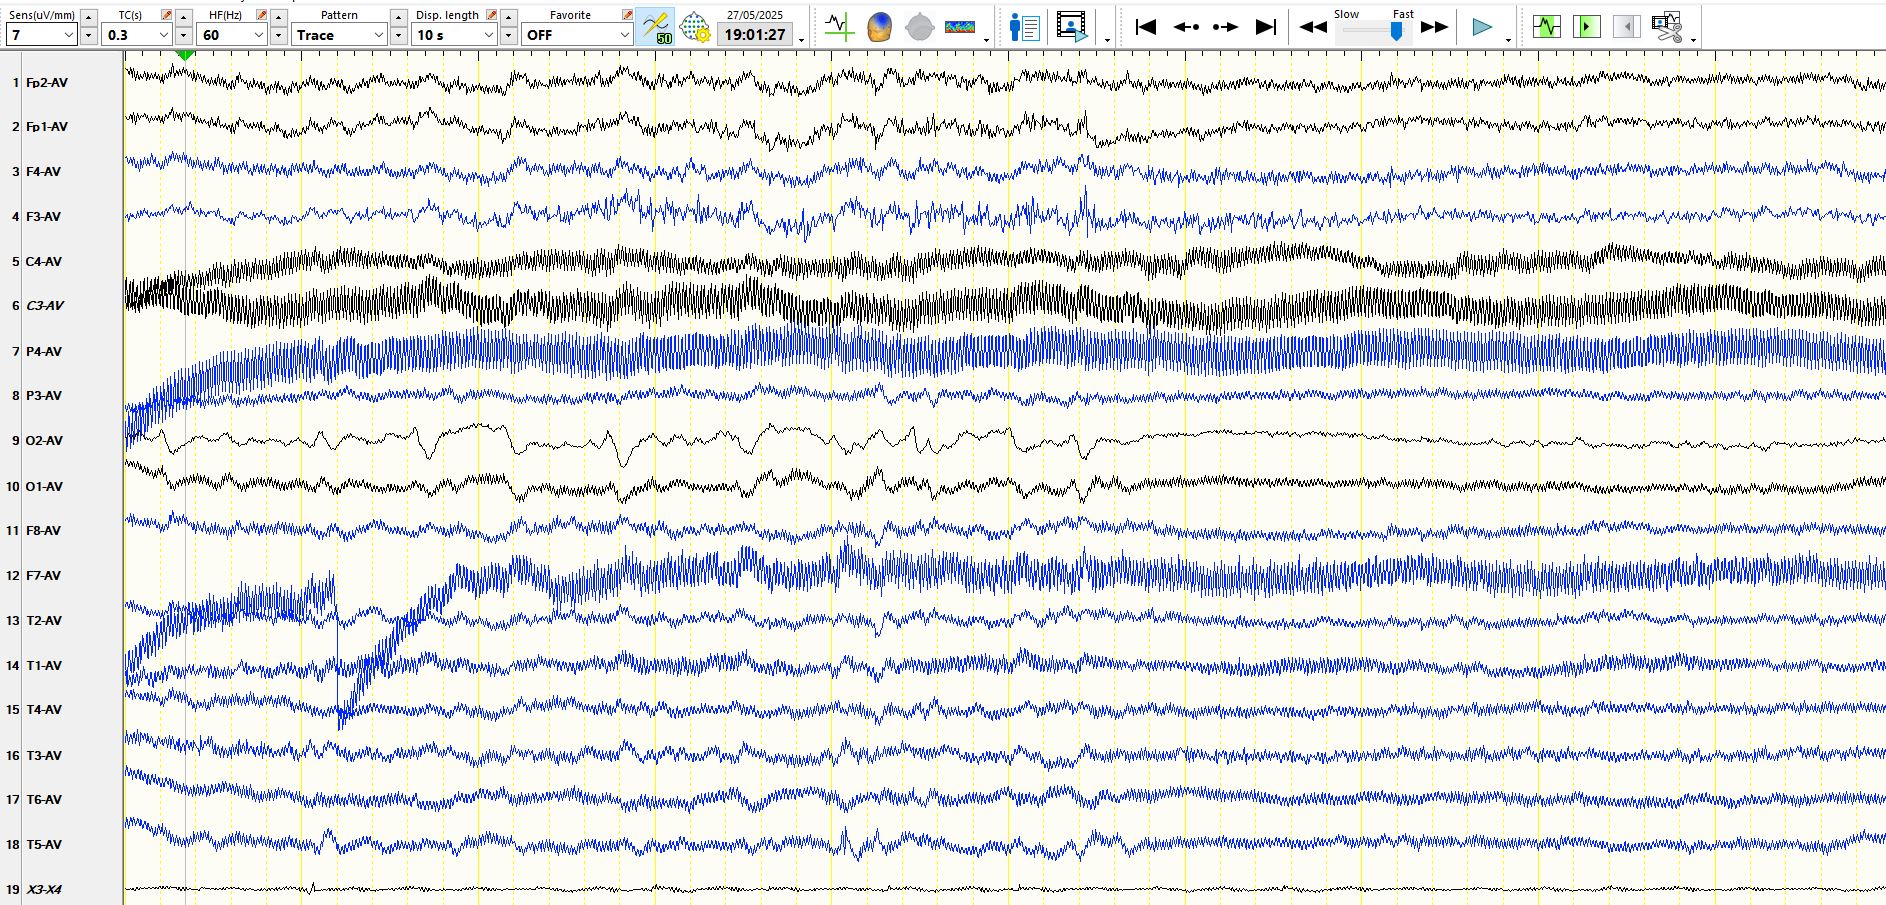The image size is (1886, 905).
Task: Select the O2-AV channel label
Action: 44,441
